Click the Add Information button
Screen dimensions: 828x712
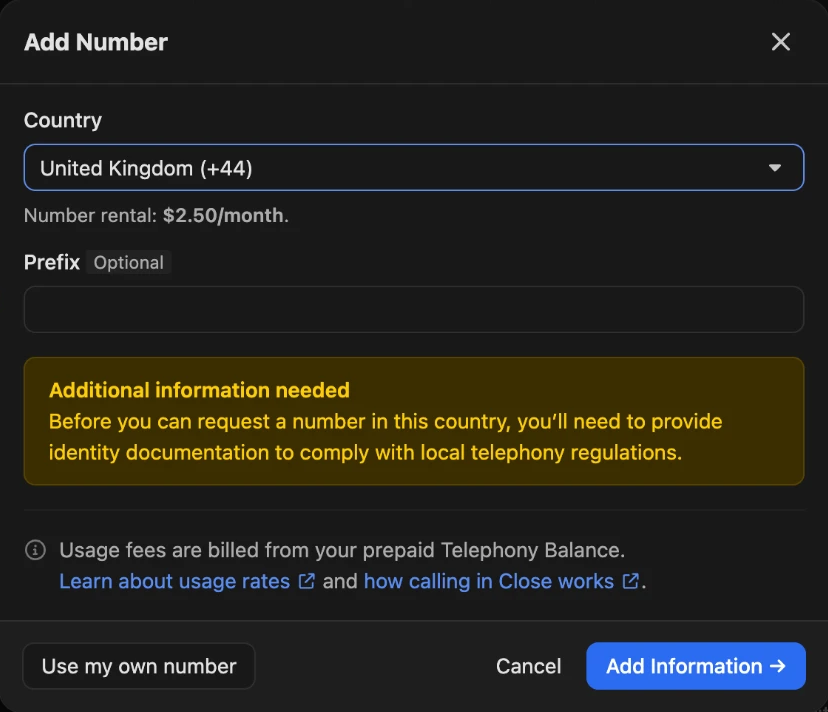695,666
